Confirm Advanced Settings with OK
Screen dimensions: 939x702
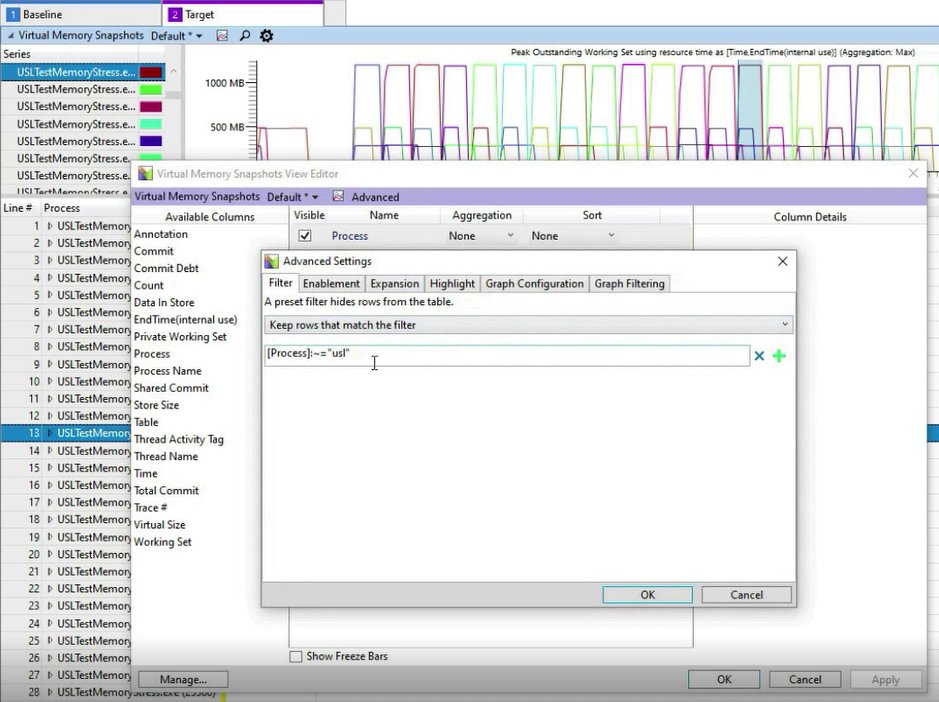pyautogui.click(x=647, y=595)
